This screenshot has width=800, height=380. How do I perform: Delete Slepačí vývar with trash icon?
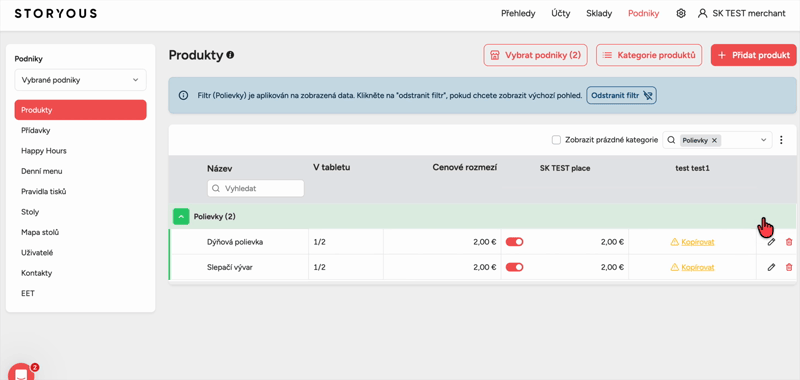(x=789, y=267)
